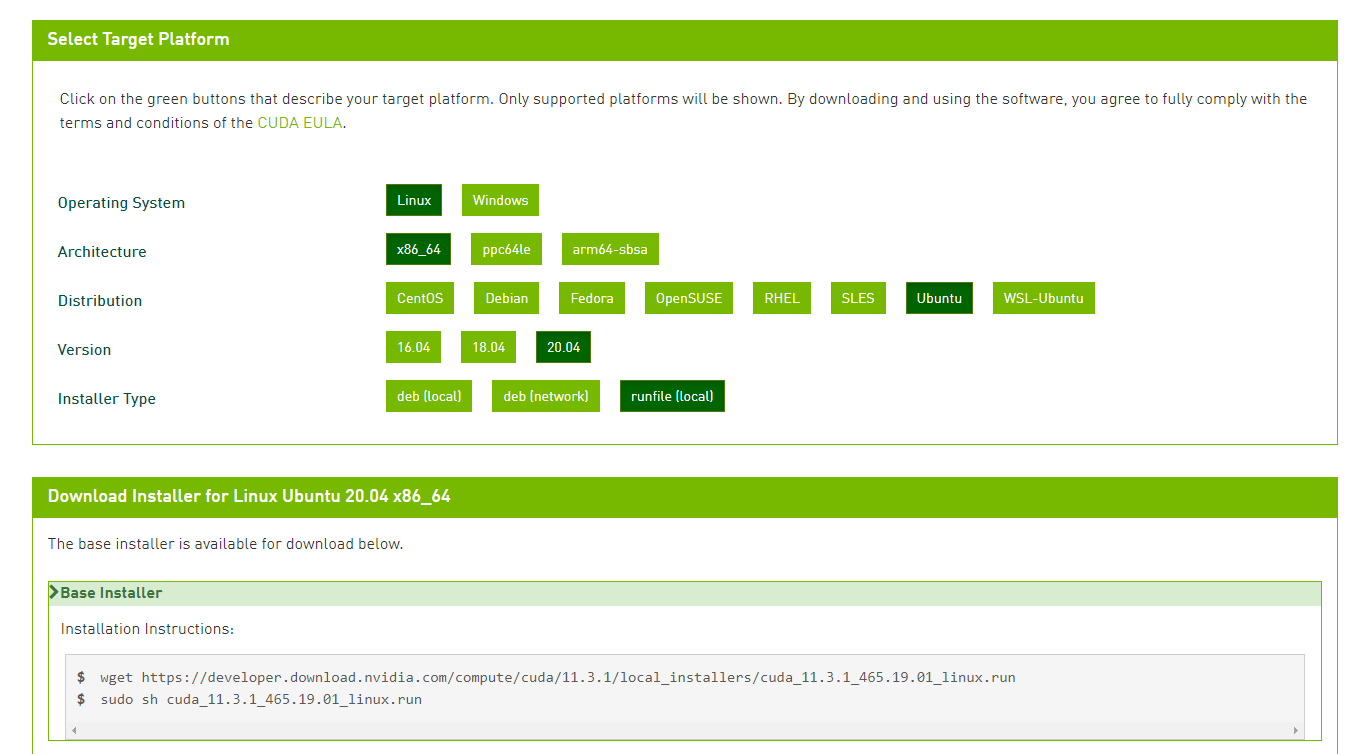
Task: Select the Windows operating system button
Action: (500, 200)
